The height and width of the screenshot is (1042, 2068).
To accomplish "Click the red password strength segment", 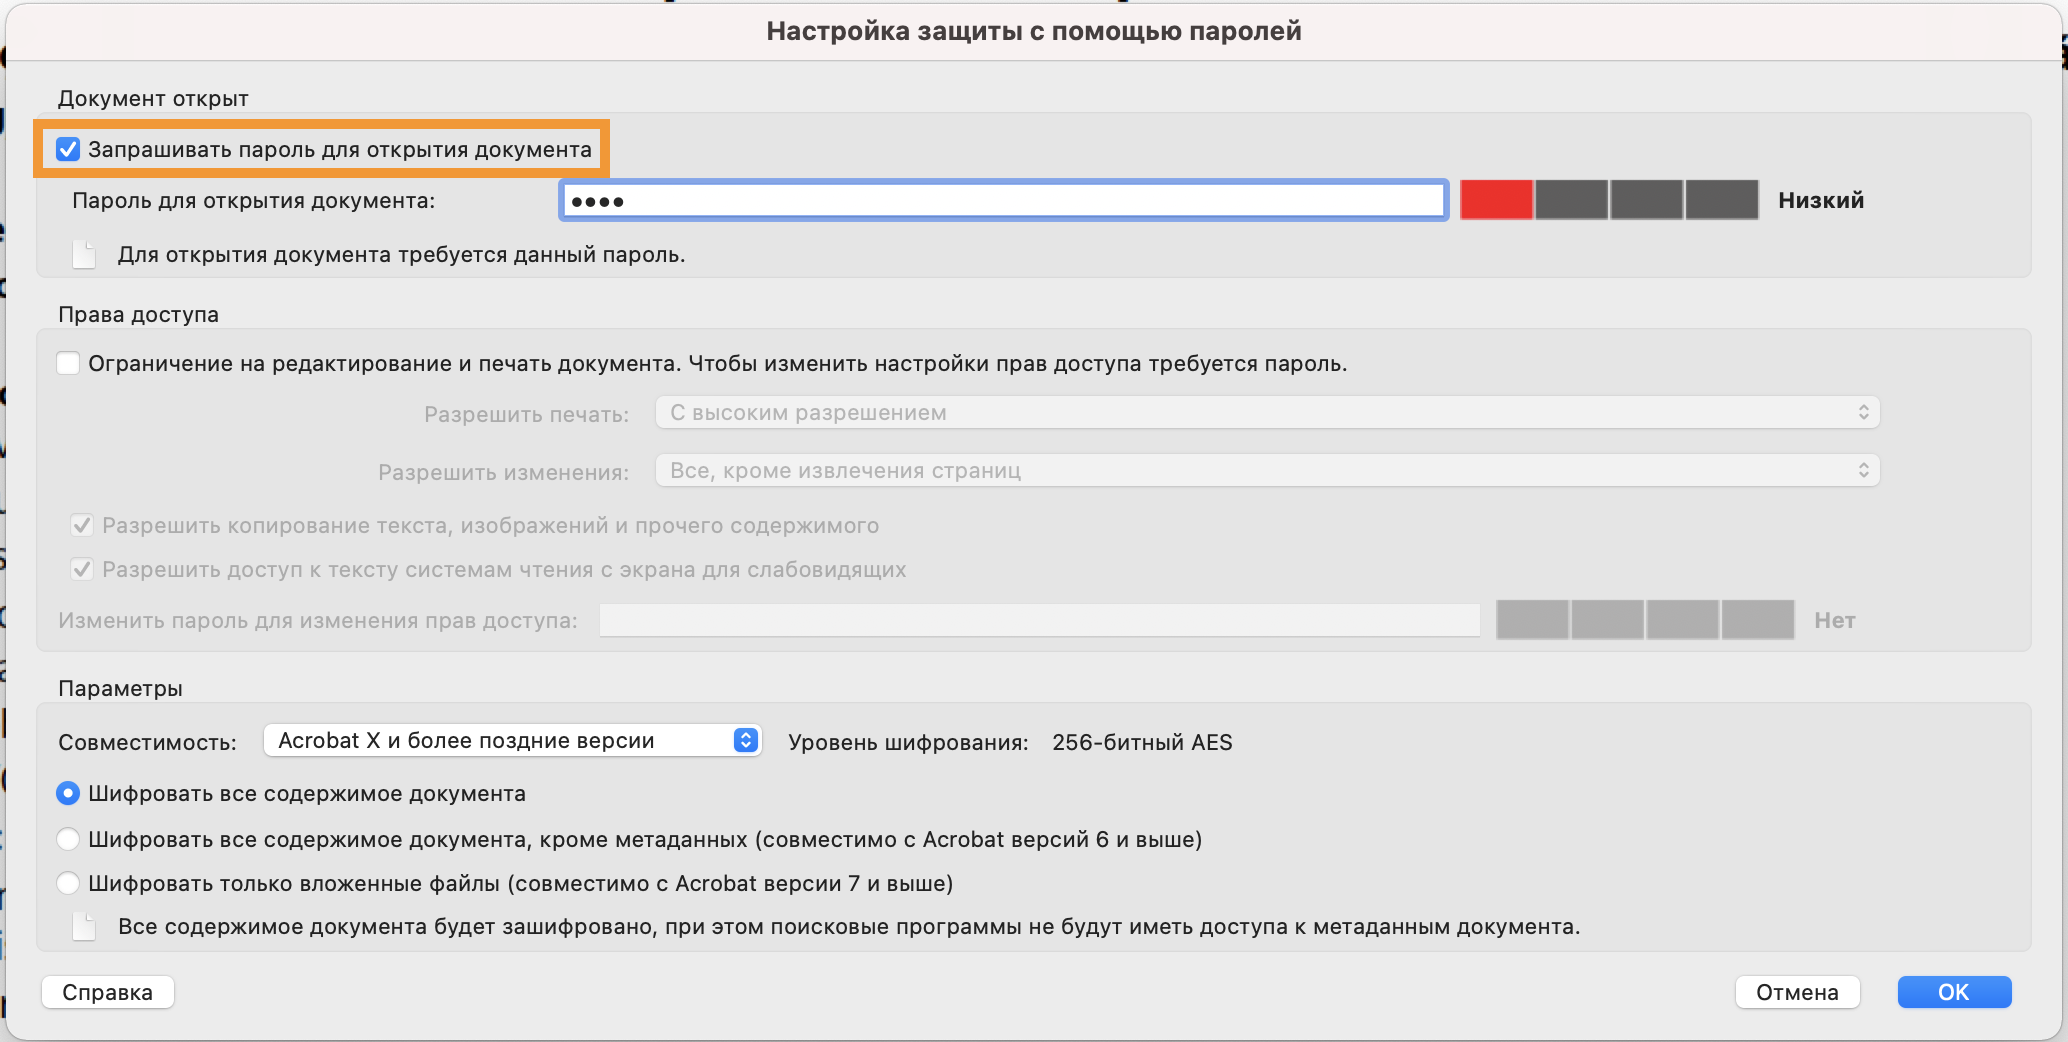I will pos(1496,200).
